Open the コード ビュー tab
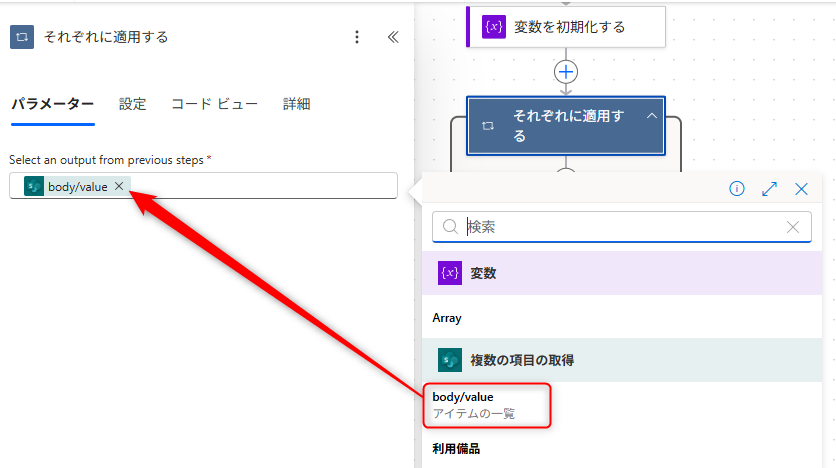The height and width of the screenshot is (468, 836). (x=214, y=104)
